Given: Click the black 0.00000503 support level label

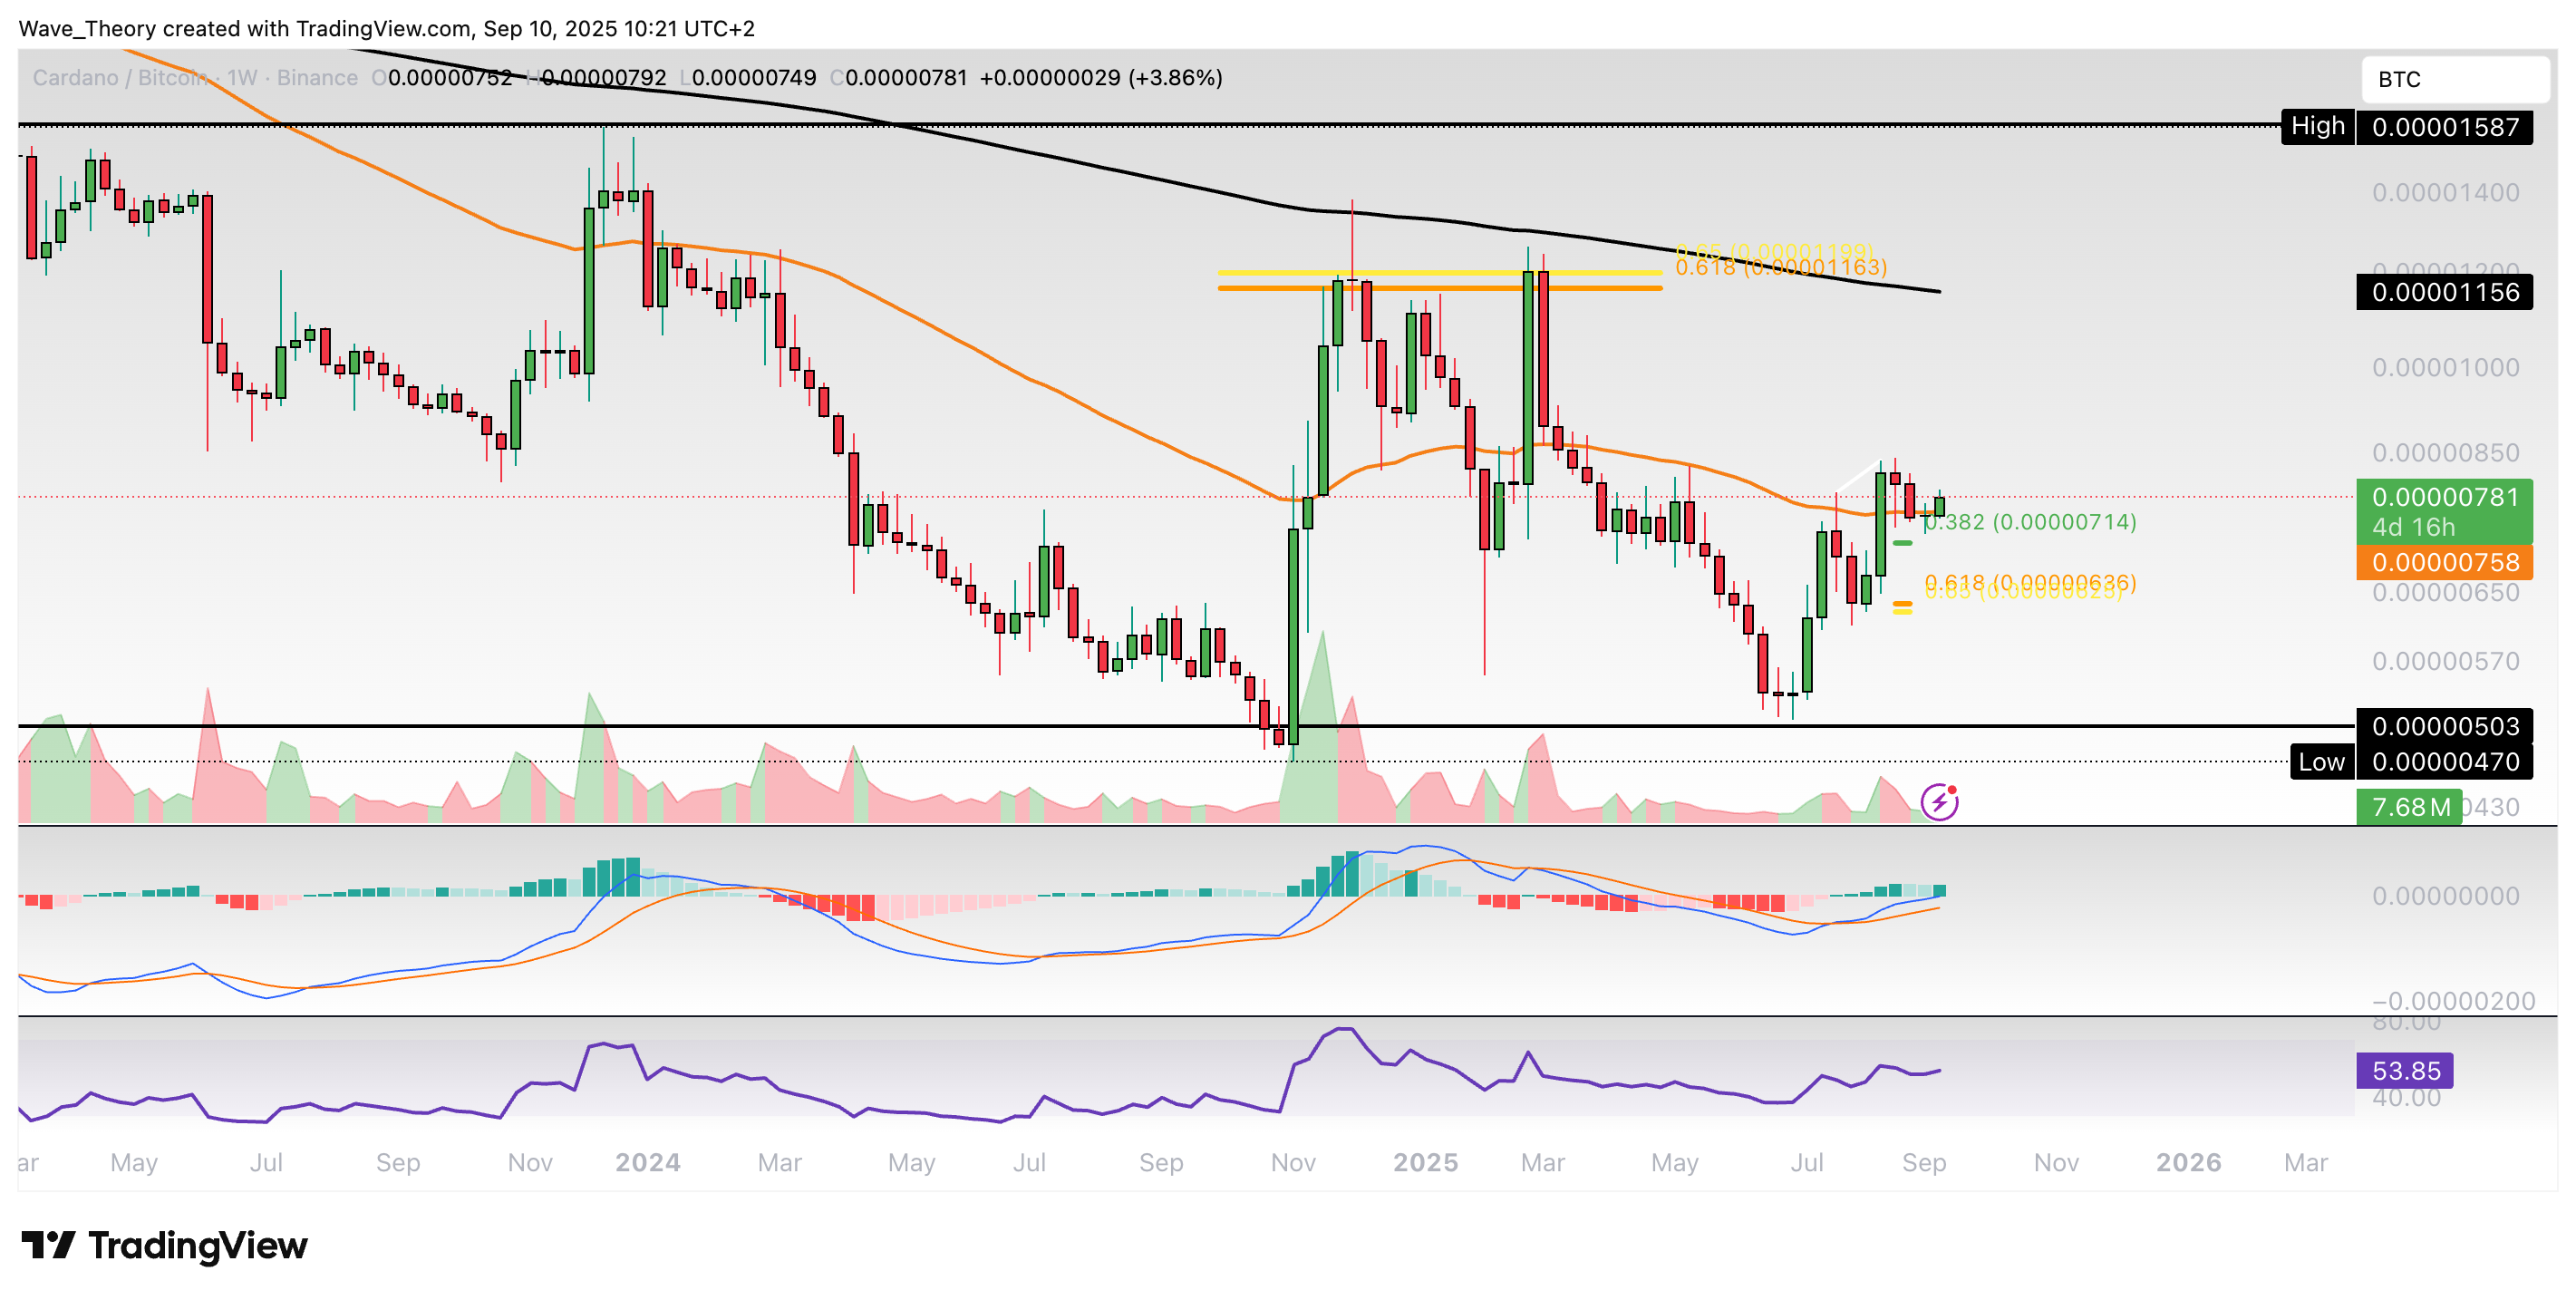Looking at the screenshot, I should pos(2443,726).
